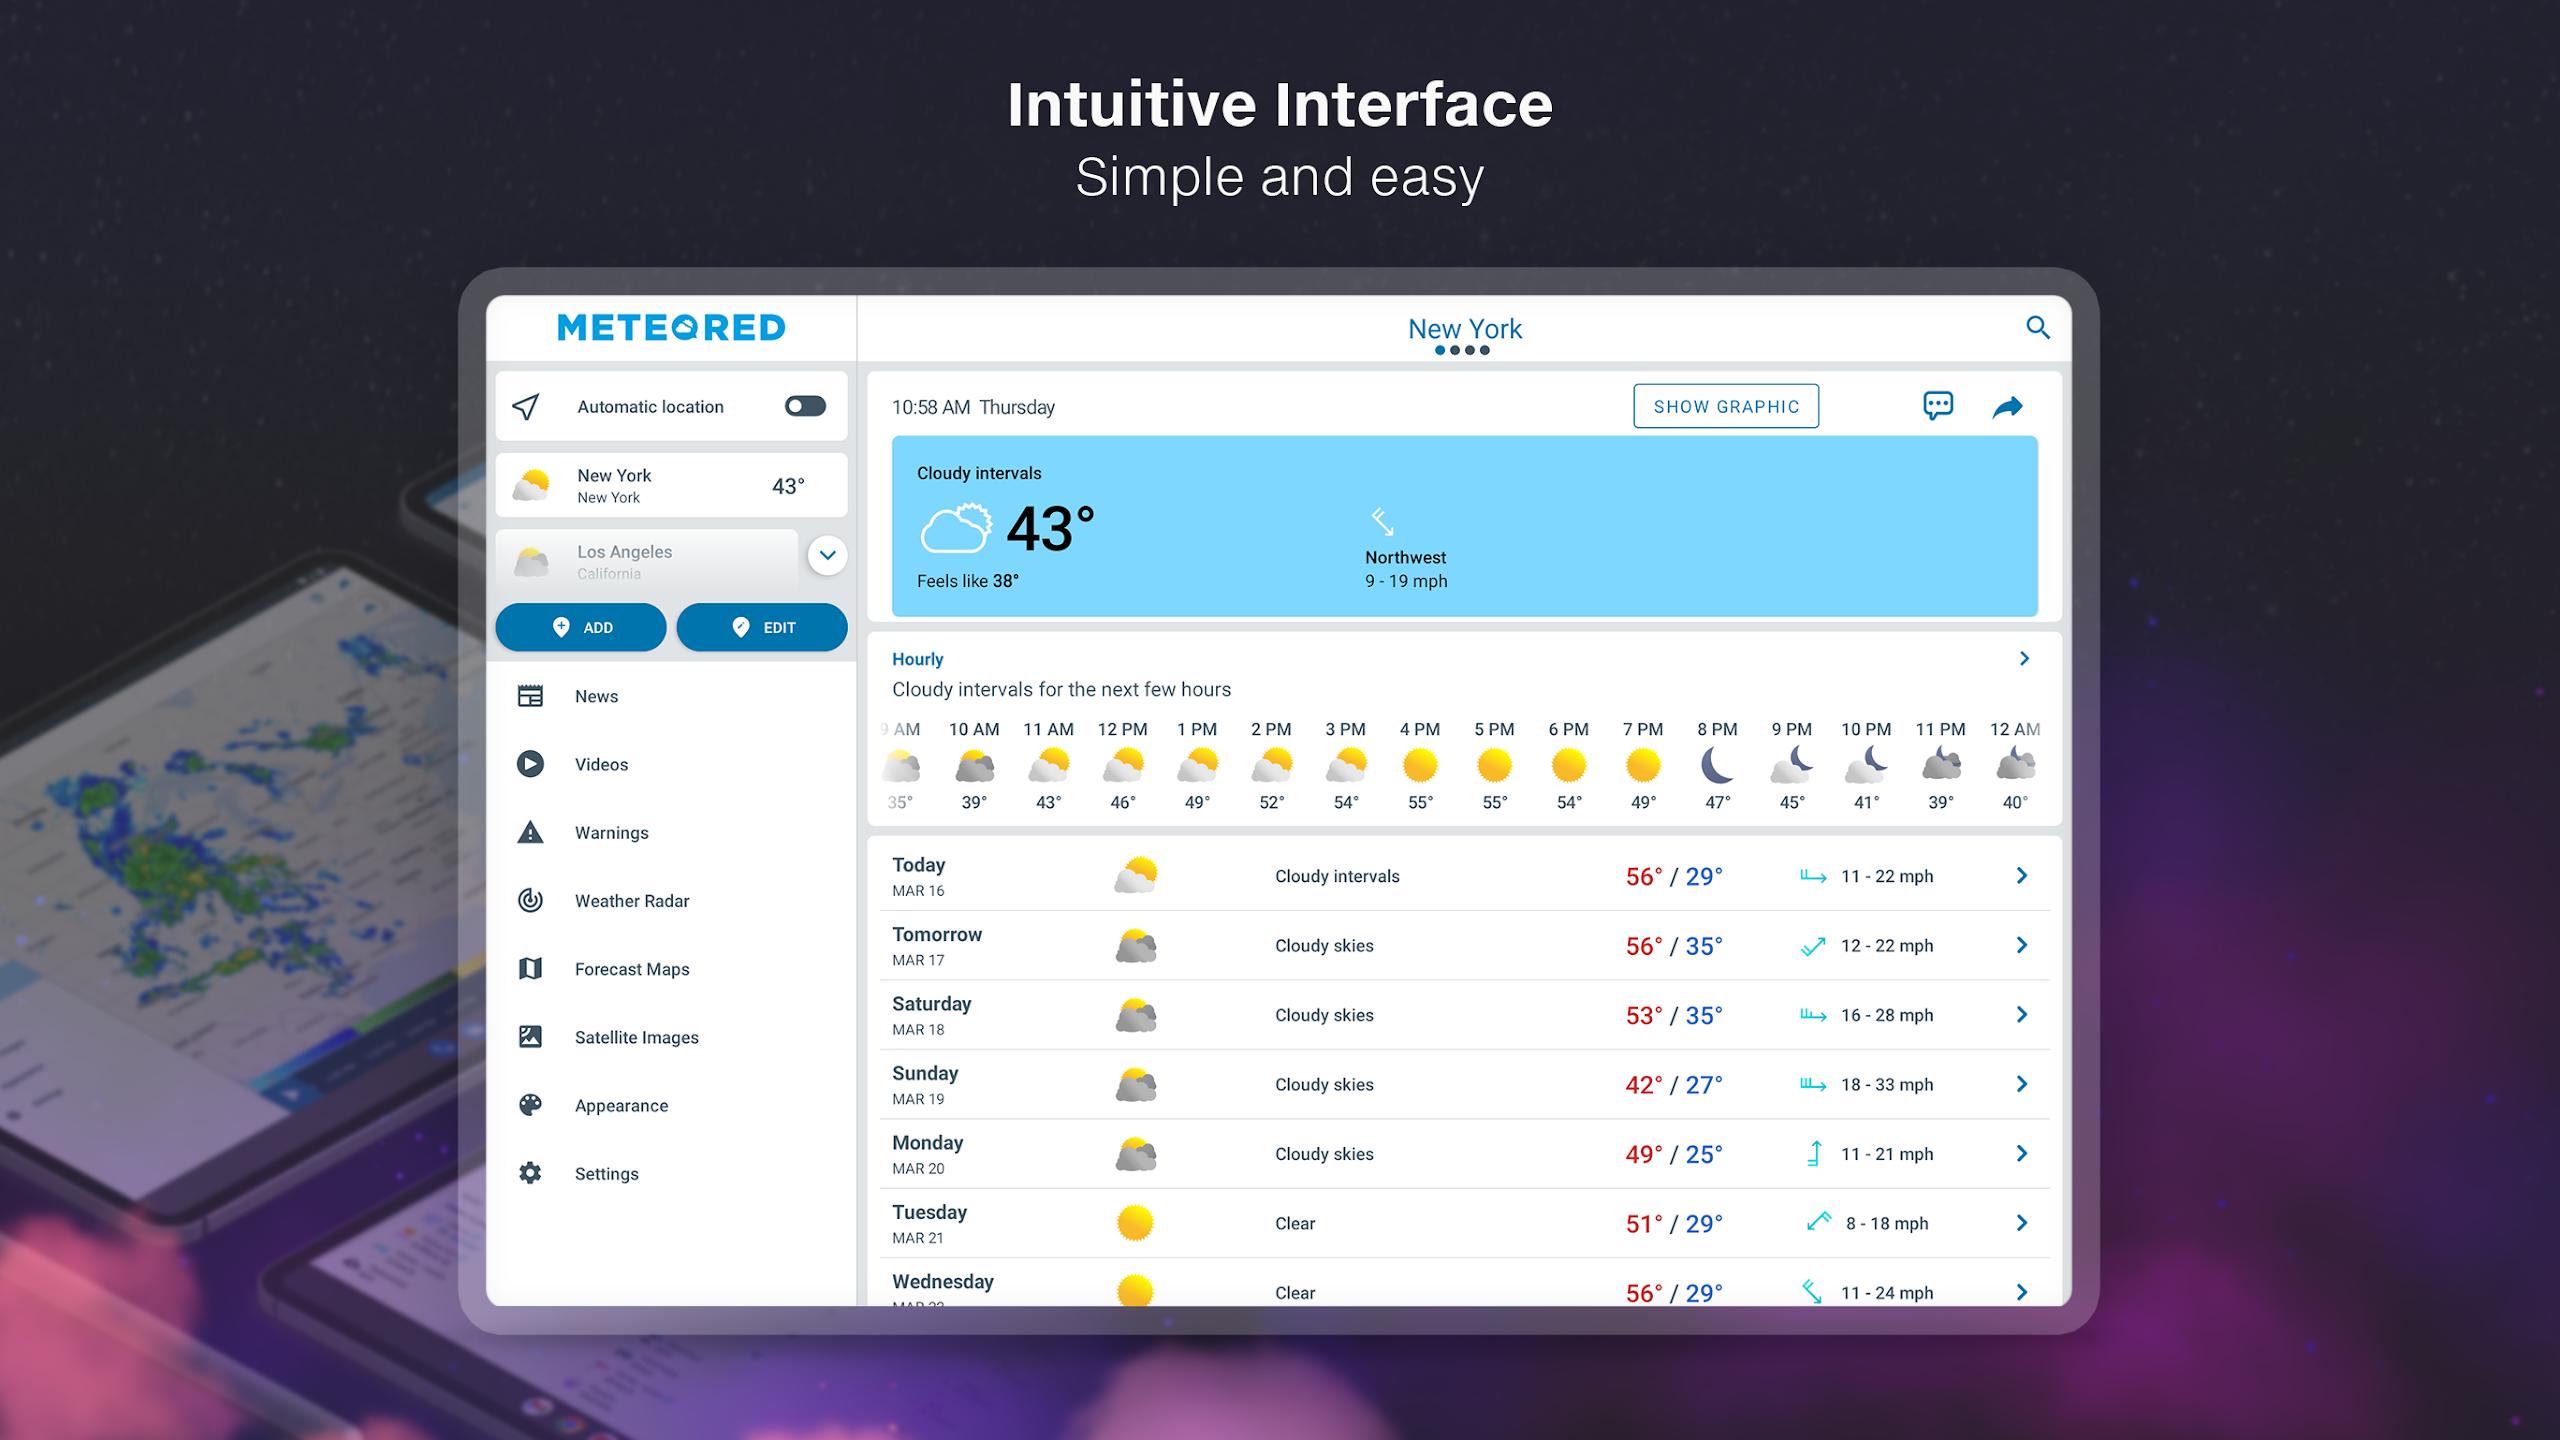Click the Warnings icon in sidebar
2560x1440 pixels.
click(531, 832)
